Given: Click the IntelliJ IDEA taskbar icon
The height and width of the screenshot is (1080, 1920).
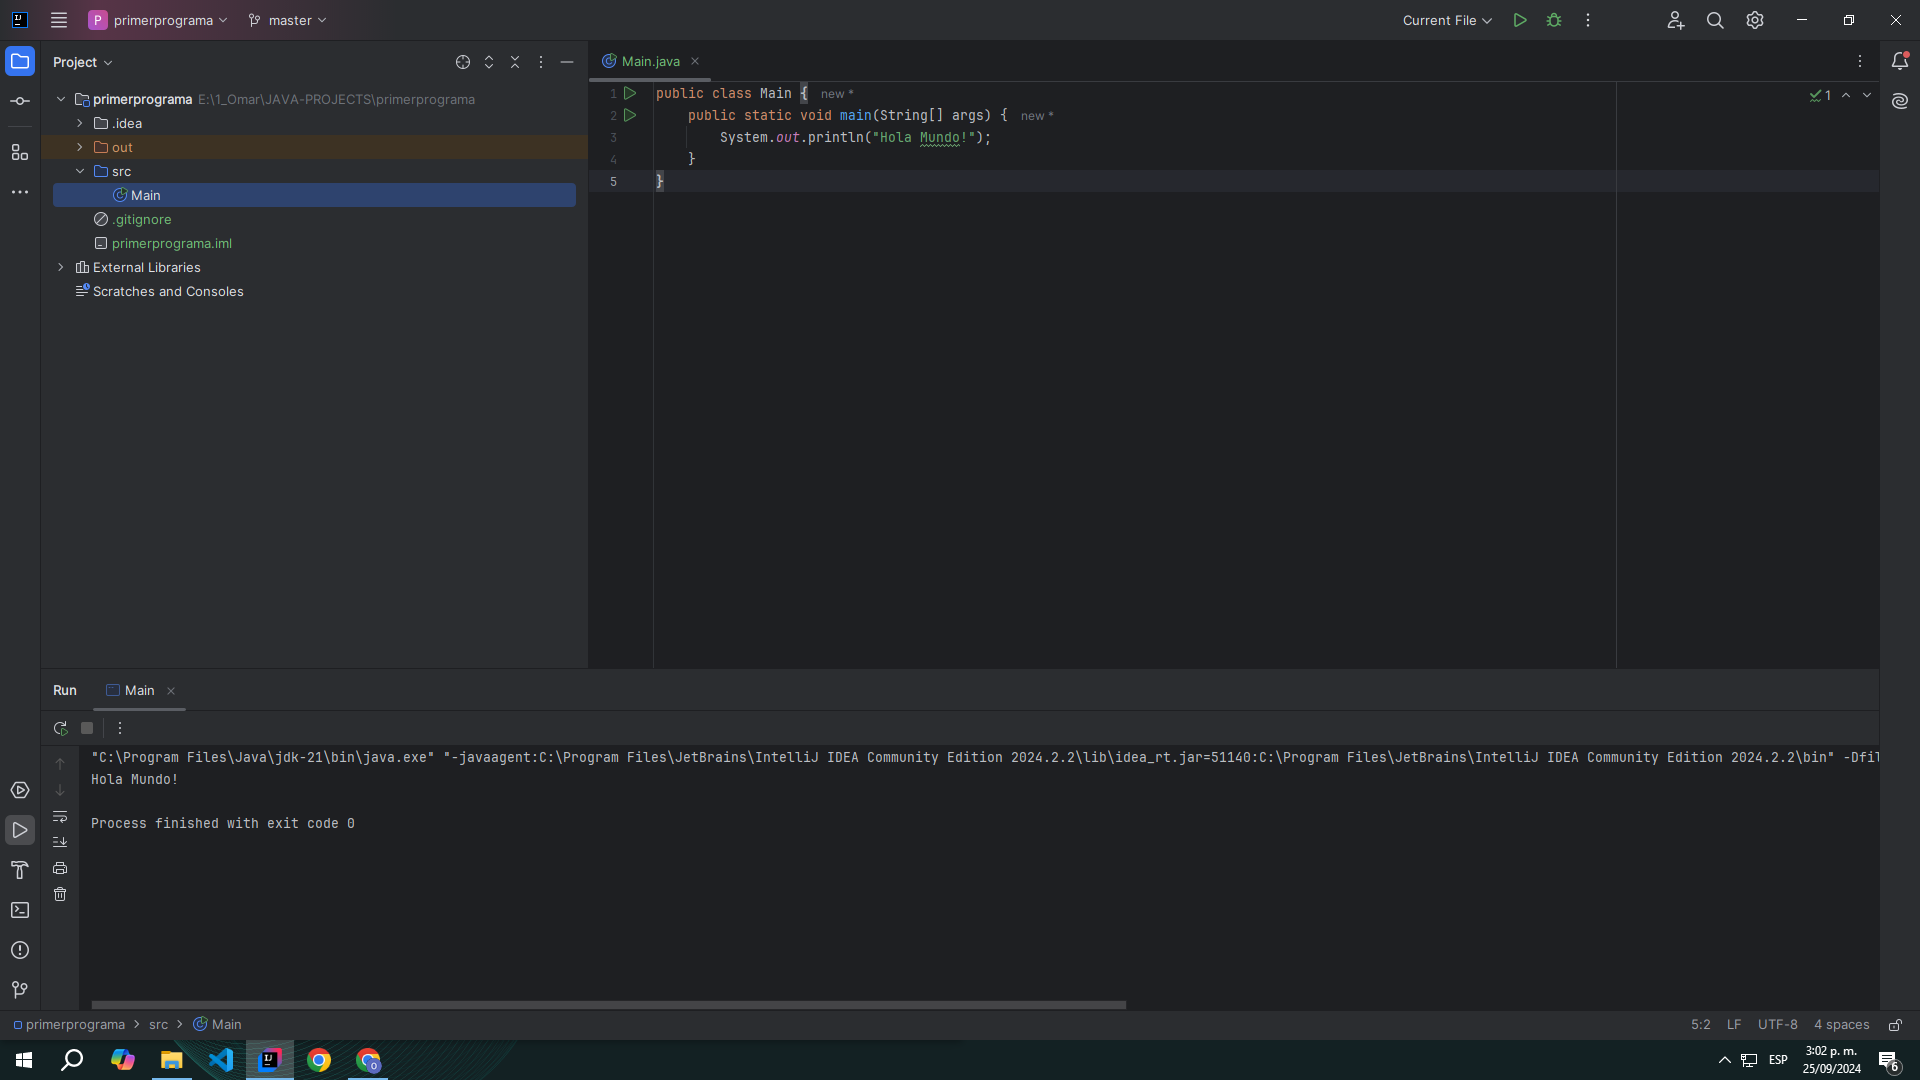Looking at the screenshot, I should (270, 1059).
